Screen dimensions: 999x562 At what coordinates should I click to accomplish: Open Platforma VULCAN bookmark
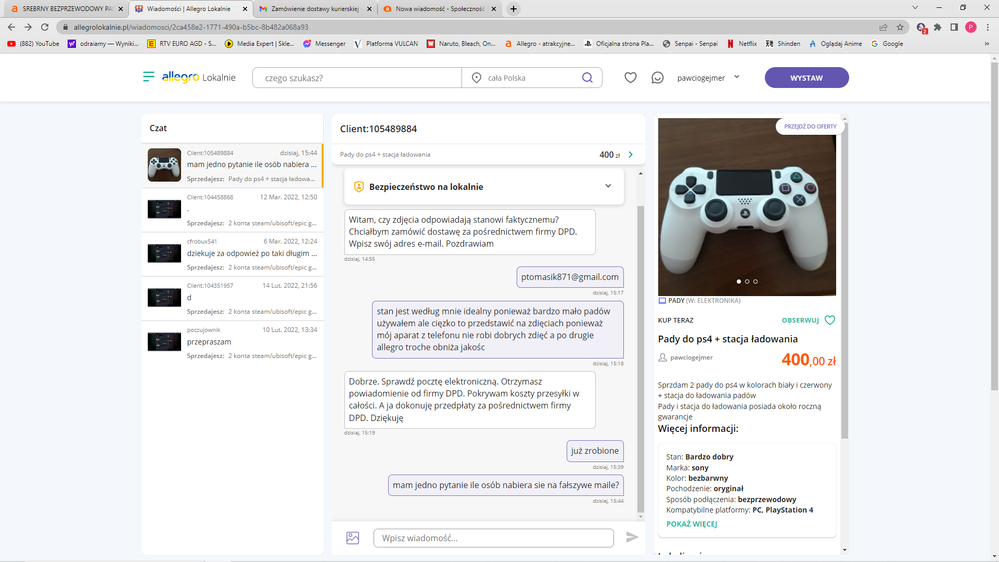(386, 44)
